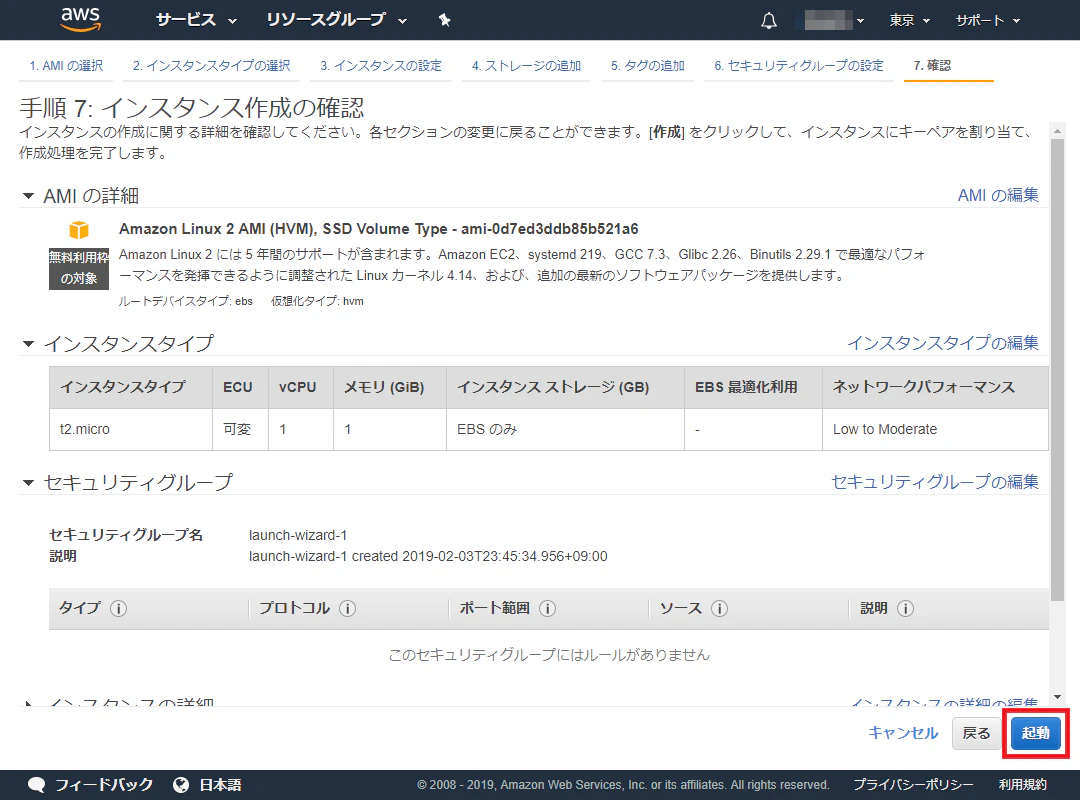This screenshot has width=1080, height=800.
Task: Click the メモリ (GiB) column header
Action: pos(390,387)
